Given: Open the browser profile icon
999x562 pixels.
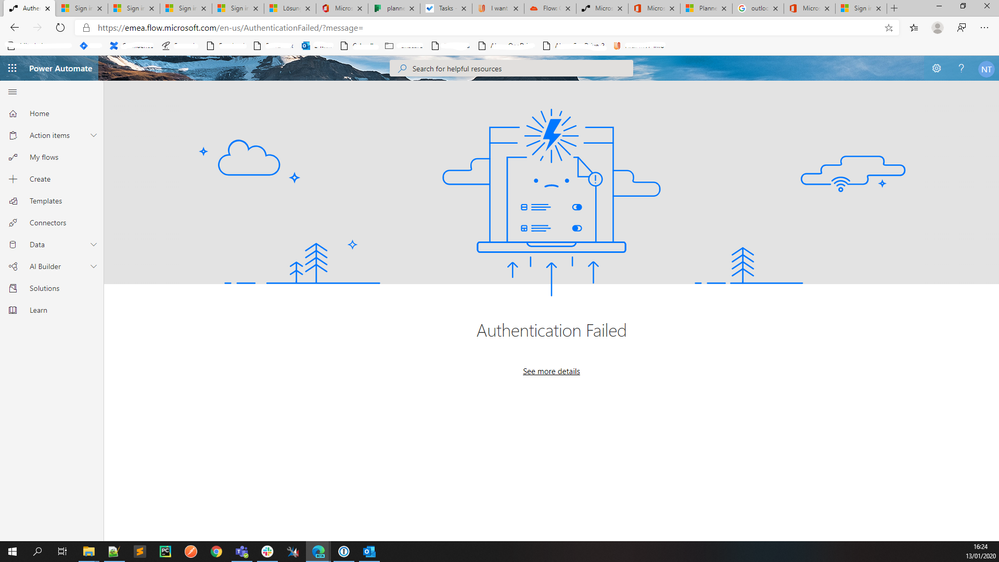Looking at the screenshot, I should [x=937, y=28].
